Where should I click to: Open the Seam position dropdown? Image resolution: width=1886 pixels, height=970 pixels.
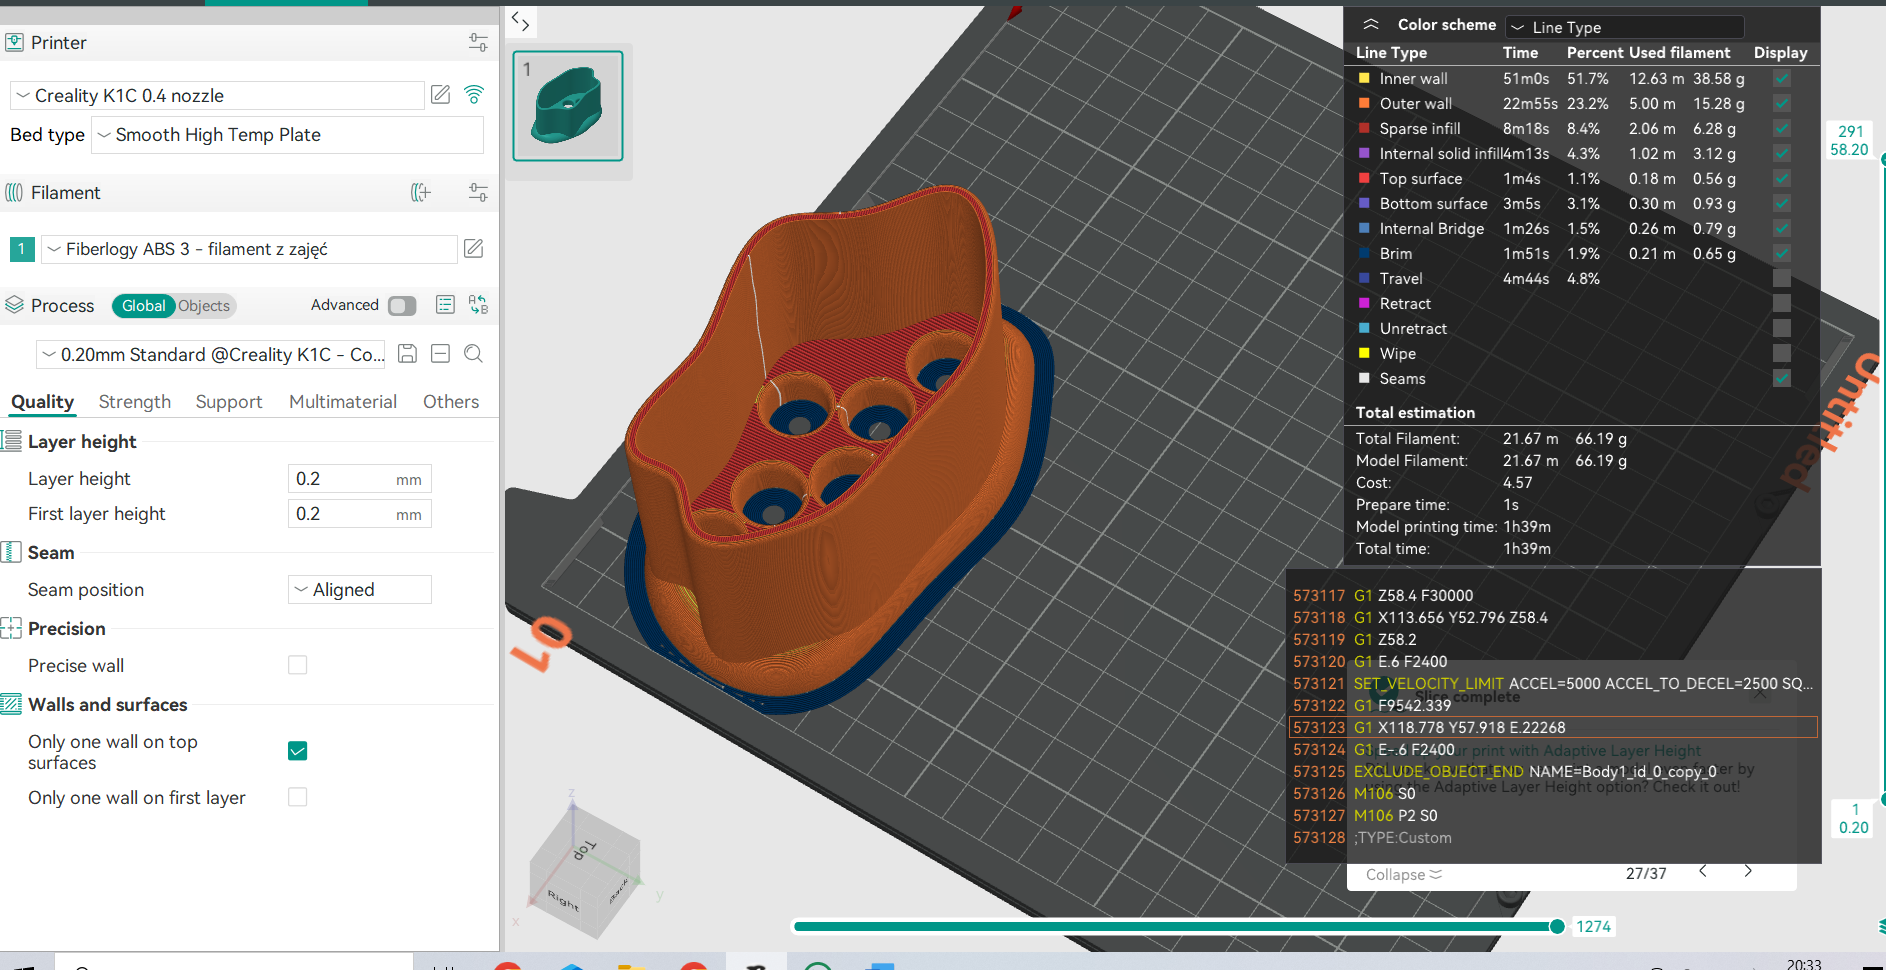point(360,590)
